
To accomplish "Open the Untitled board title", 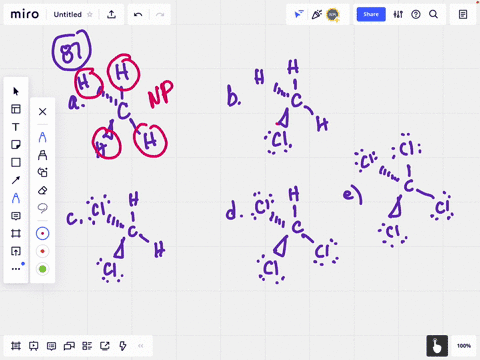I will pyautogui.click(x=67, y=15).
